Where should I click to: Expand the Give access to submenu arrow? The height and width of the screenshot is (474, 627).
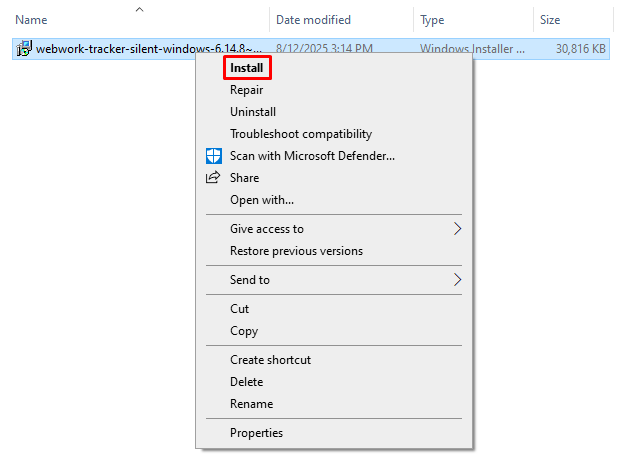point(457,228)
